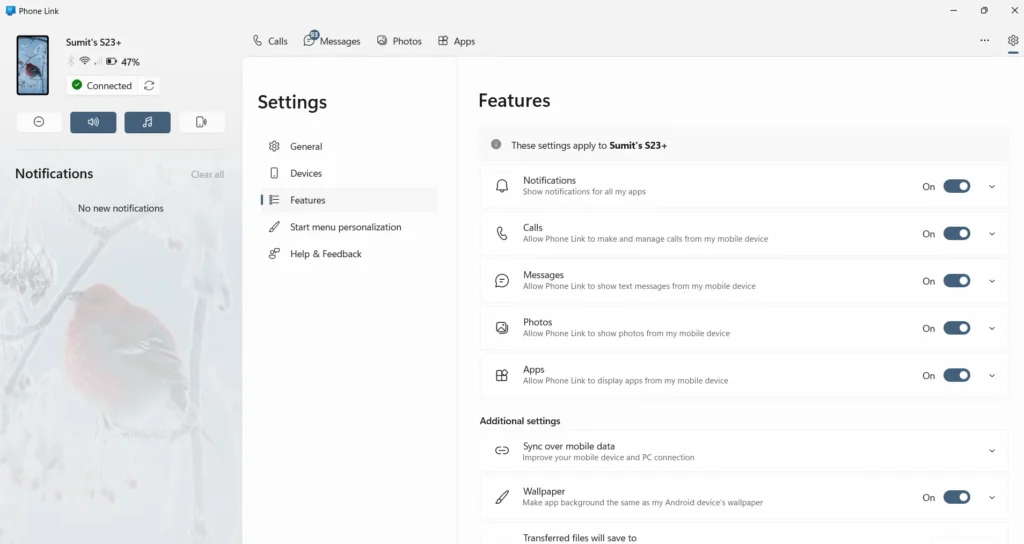
Task: Expand the Apps row chevron
Action: [x=992, y=376]
